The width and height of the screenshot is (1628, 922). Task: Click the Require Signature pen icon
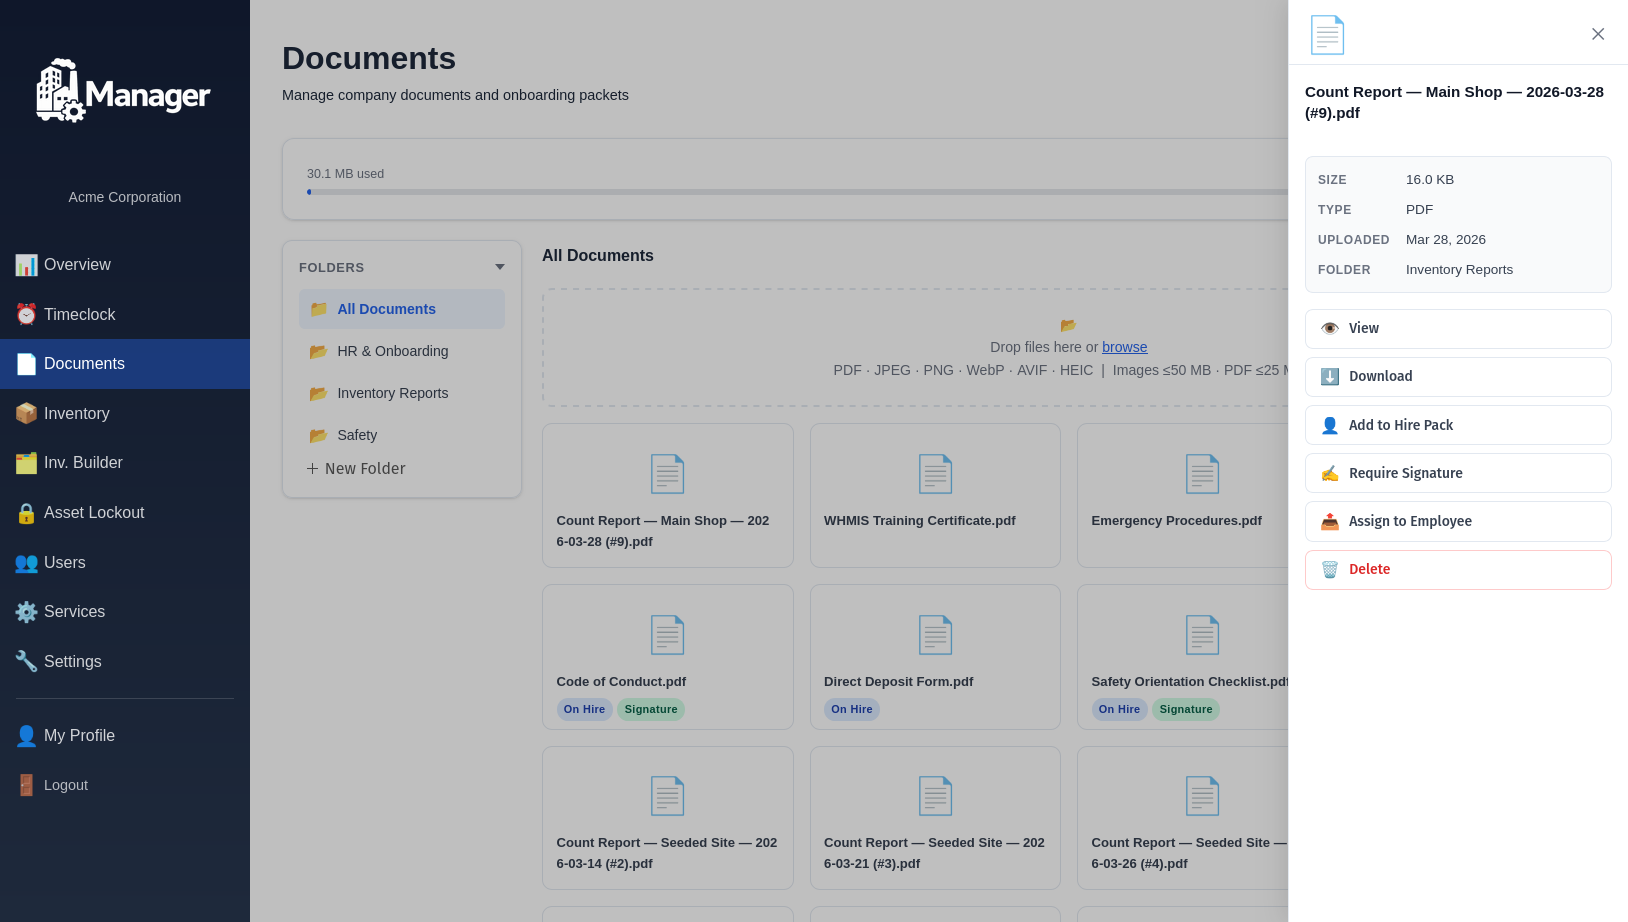coord(1329,474)
